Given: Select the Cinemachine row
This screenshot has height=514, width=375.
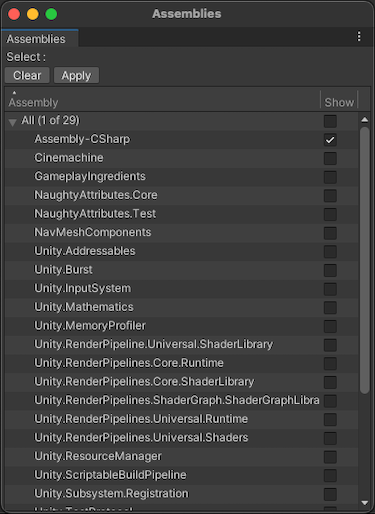Looking at the screenshot, I should pyautogui.click(x=182, y=158).
